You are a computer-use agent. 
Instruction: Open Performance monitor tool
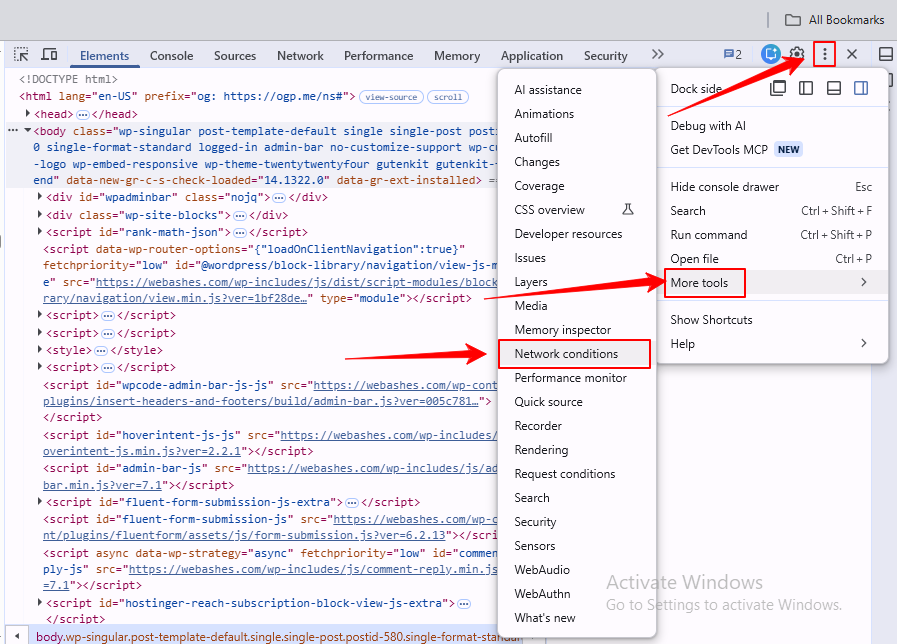[x=577, y=378]
